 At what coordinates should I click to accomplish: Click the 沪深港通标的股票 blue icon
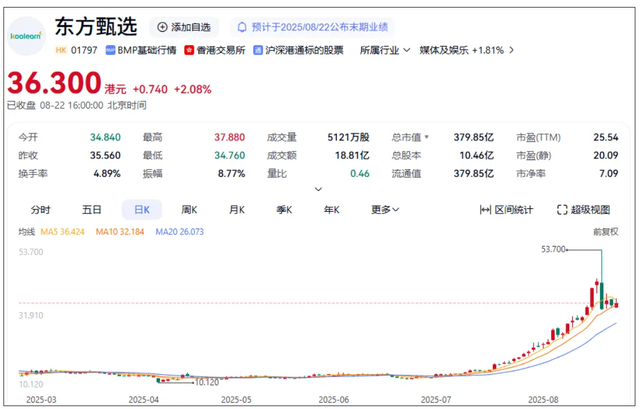[258, 50]
